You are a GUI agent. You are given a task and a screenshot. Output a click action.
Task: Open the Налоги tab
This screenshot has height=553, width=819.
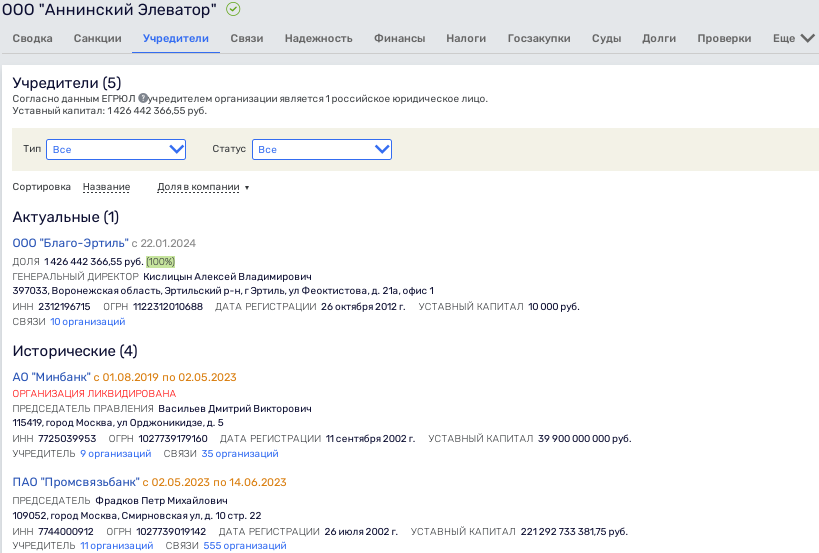(x=466, y=38)
